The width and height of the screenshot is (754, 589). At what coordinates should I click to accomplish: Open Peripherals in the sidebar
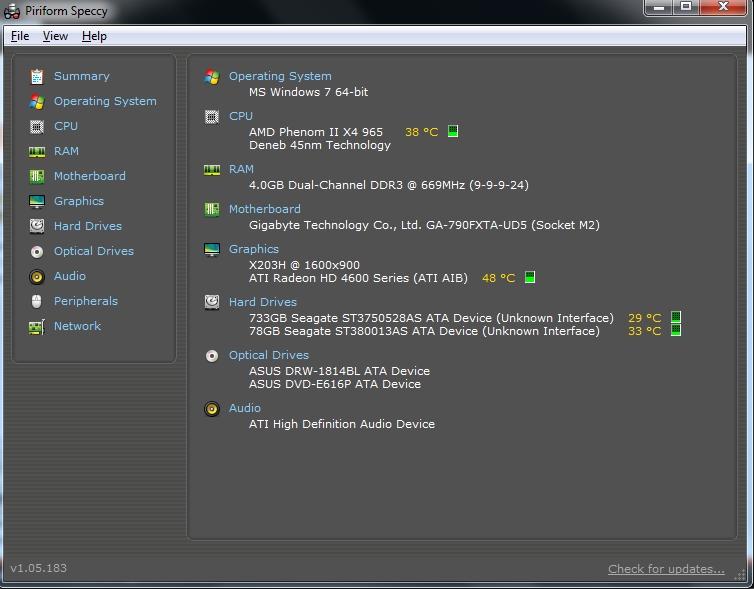point(86,301)
